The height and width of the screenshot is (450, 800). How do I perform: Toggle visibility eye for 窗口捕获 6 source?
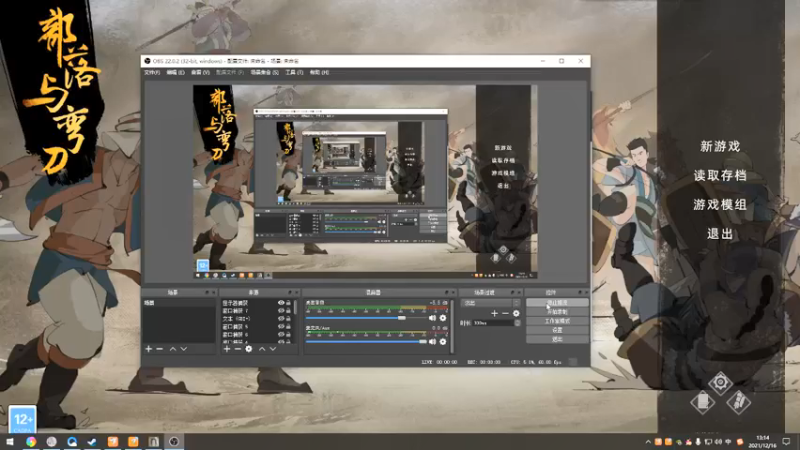281,334
